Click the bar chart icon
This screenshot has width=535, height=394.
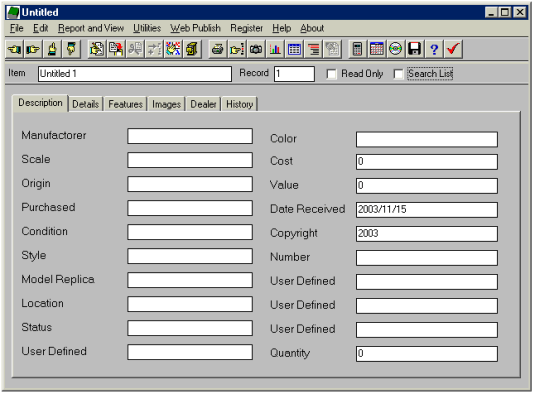(x=275, y=49)
